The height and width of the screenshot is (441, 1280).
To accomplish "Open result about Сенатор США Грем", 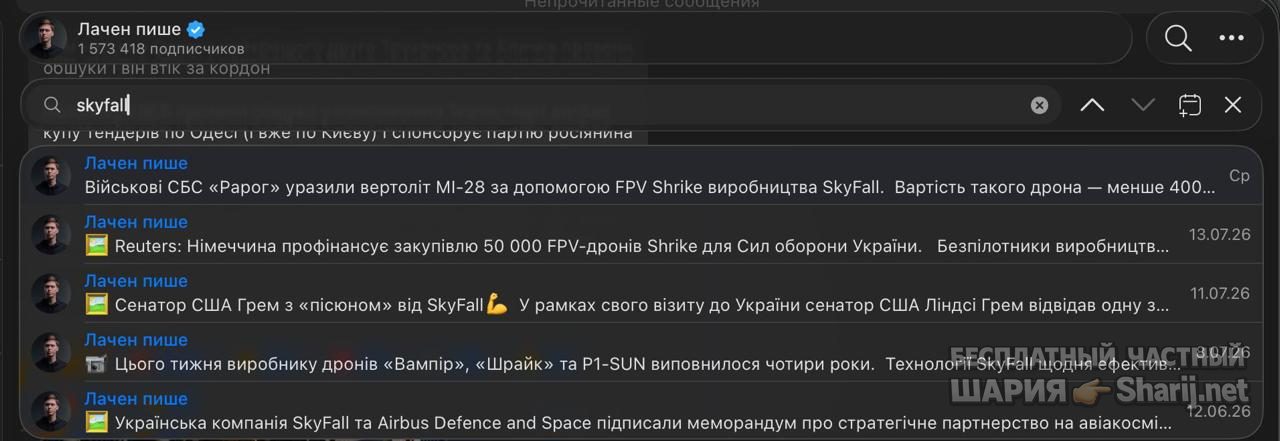I will coord(640,294).
